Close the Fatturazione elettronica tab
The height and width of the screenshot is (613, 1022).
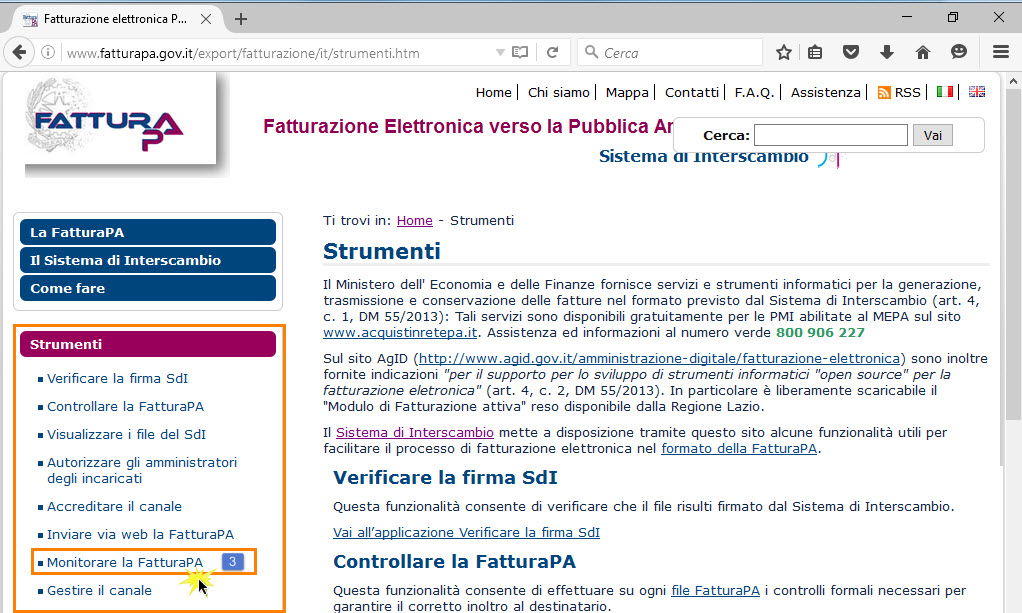[206, 19]
